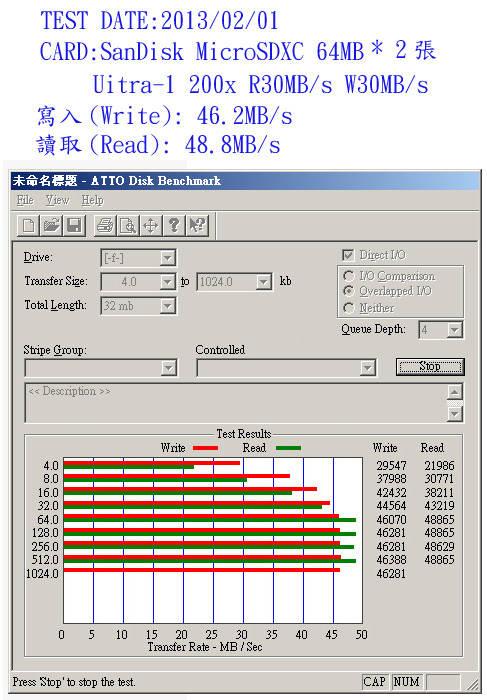Screen dimensions: 487x700
Task: Click the Open file toolbar icon
Action: point(51,225)
